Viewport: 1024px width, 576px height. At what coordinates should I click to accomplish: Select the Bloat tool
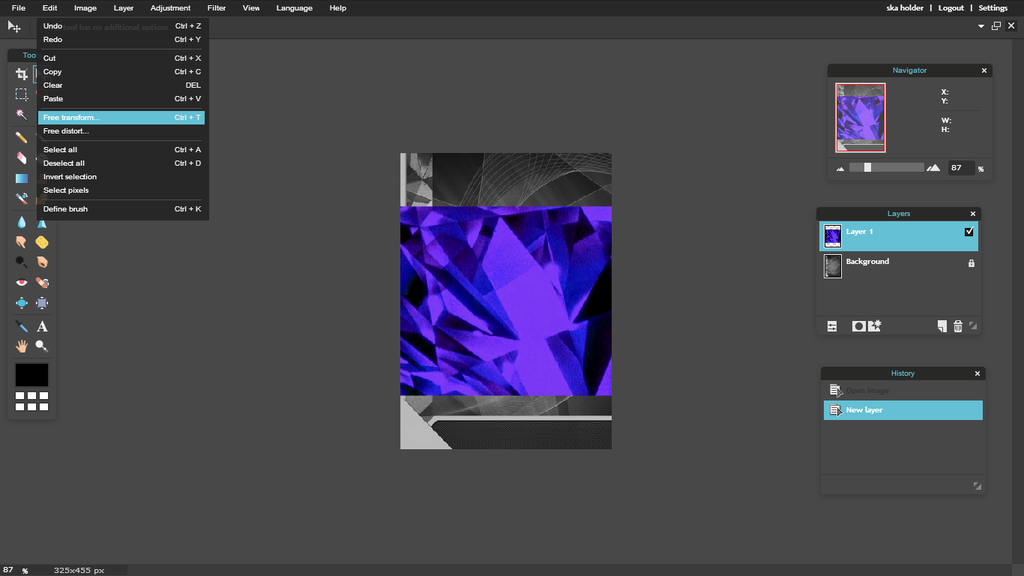[x=22, y=303]
